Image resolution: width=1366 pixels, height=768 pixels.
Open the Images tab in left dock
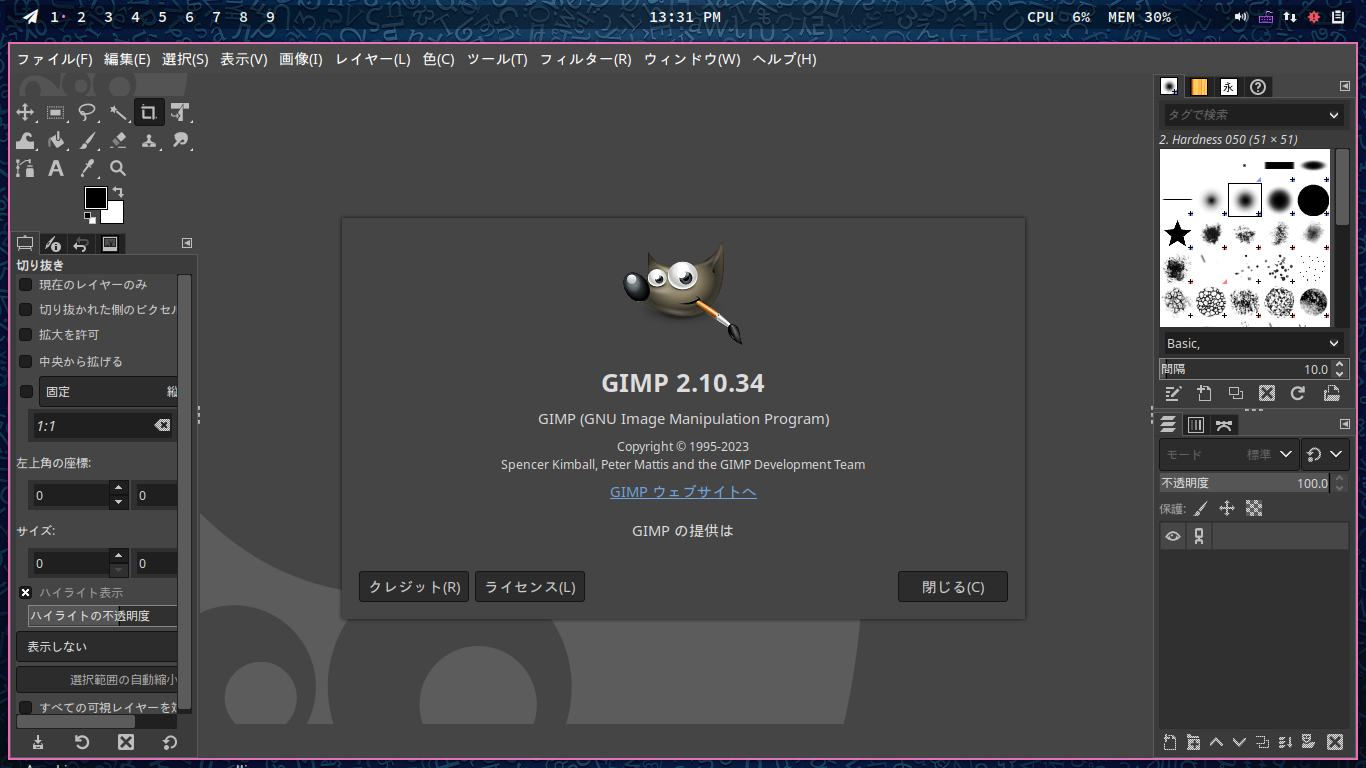(x=110, y=243)
